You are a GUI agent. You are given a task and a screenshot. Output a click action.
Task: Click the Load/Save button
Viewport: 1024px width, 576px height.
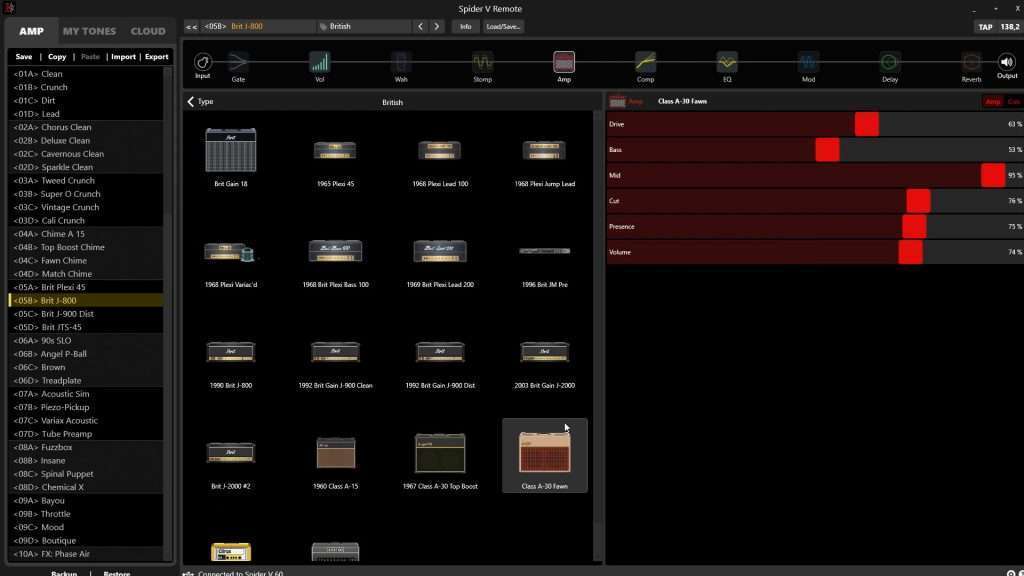(503, 26)
